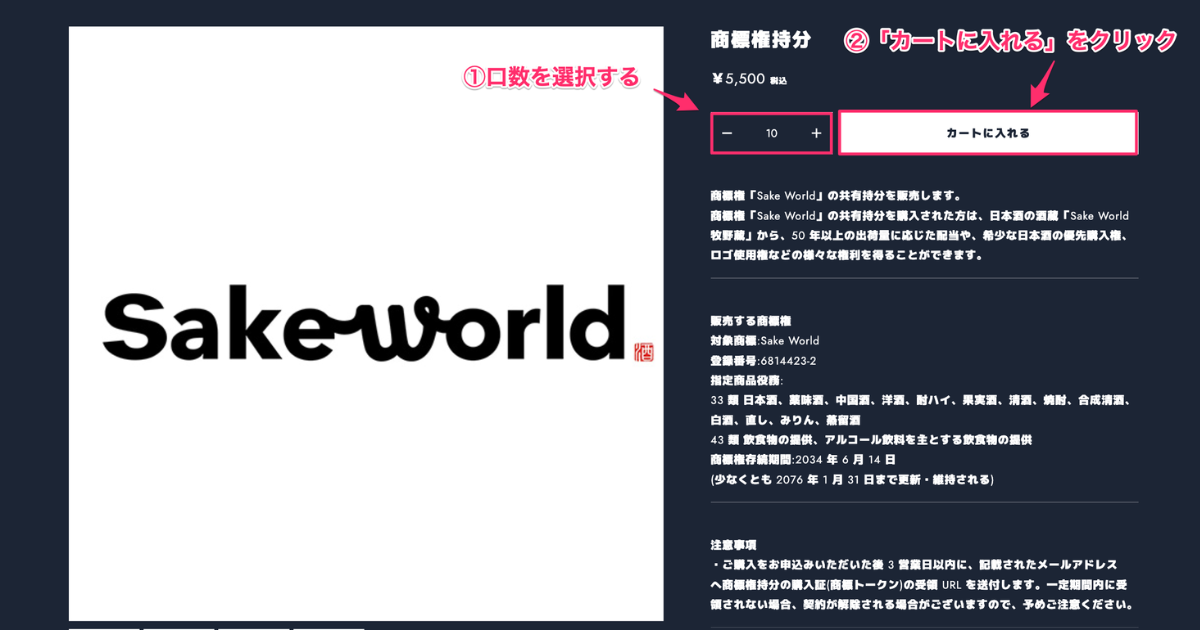Click the 商標権持分 product title

point(760,40)
